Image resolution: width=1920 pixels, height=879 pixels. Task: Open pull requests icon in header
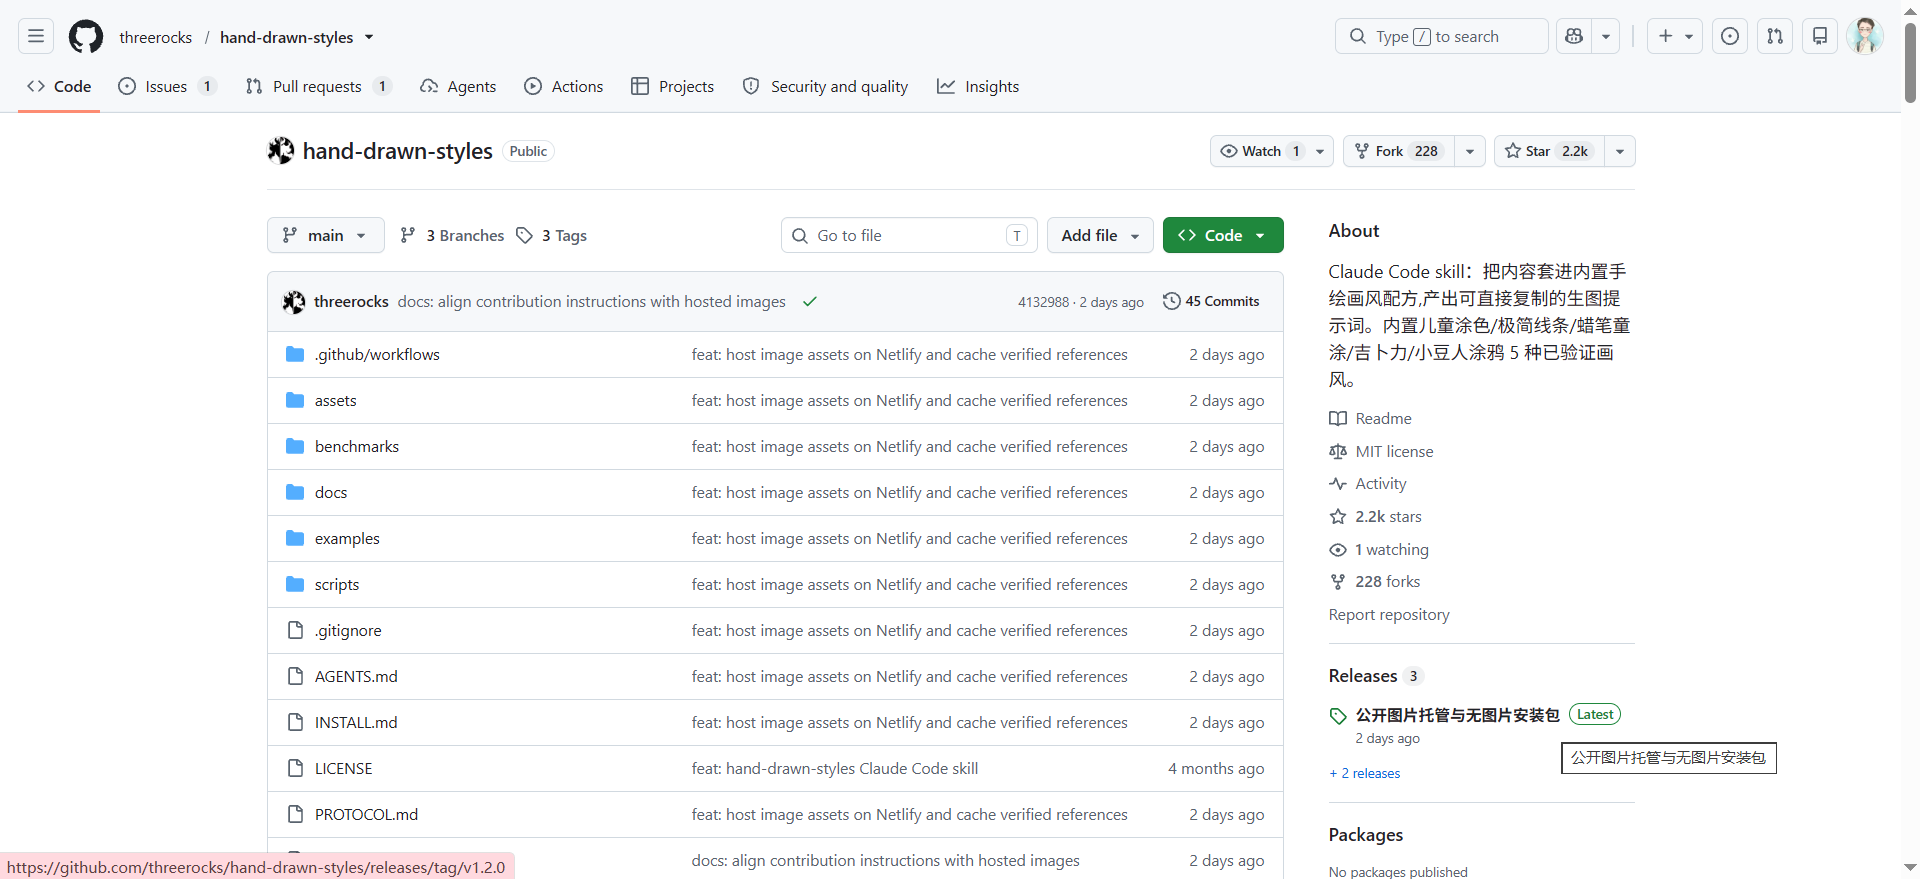(1775, 36)
